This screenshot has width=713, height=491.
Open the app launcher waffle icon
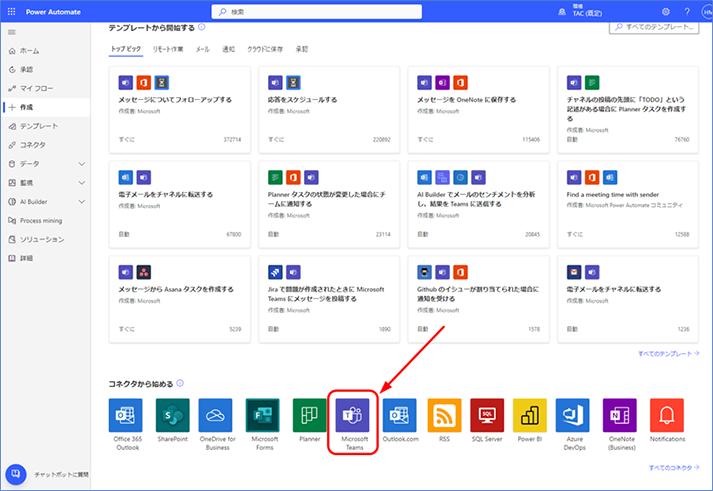11,11
